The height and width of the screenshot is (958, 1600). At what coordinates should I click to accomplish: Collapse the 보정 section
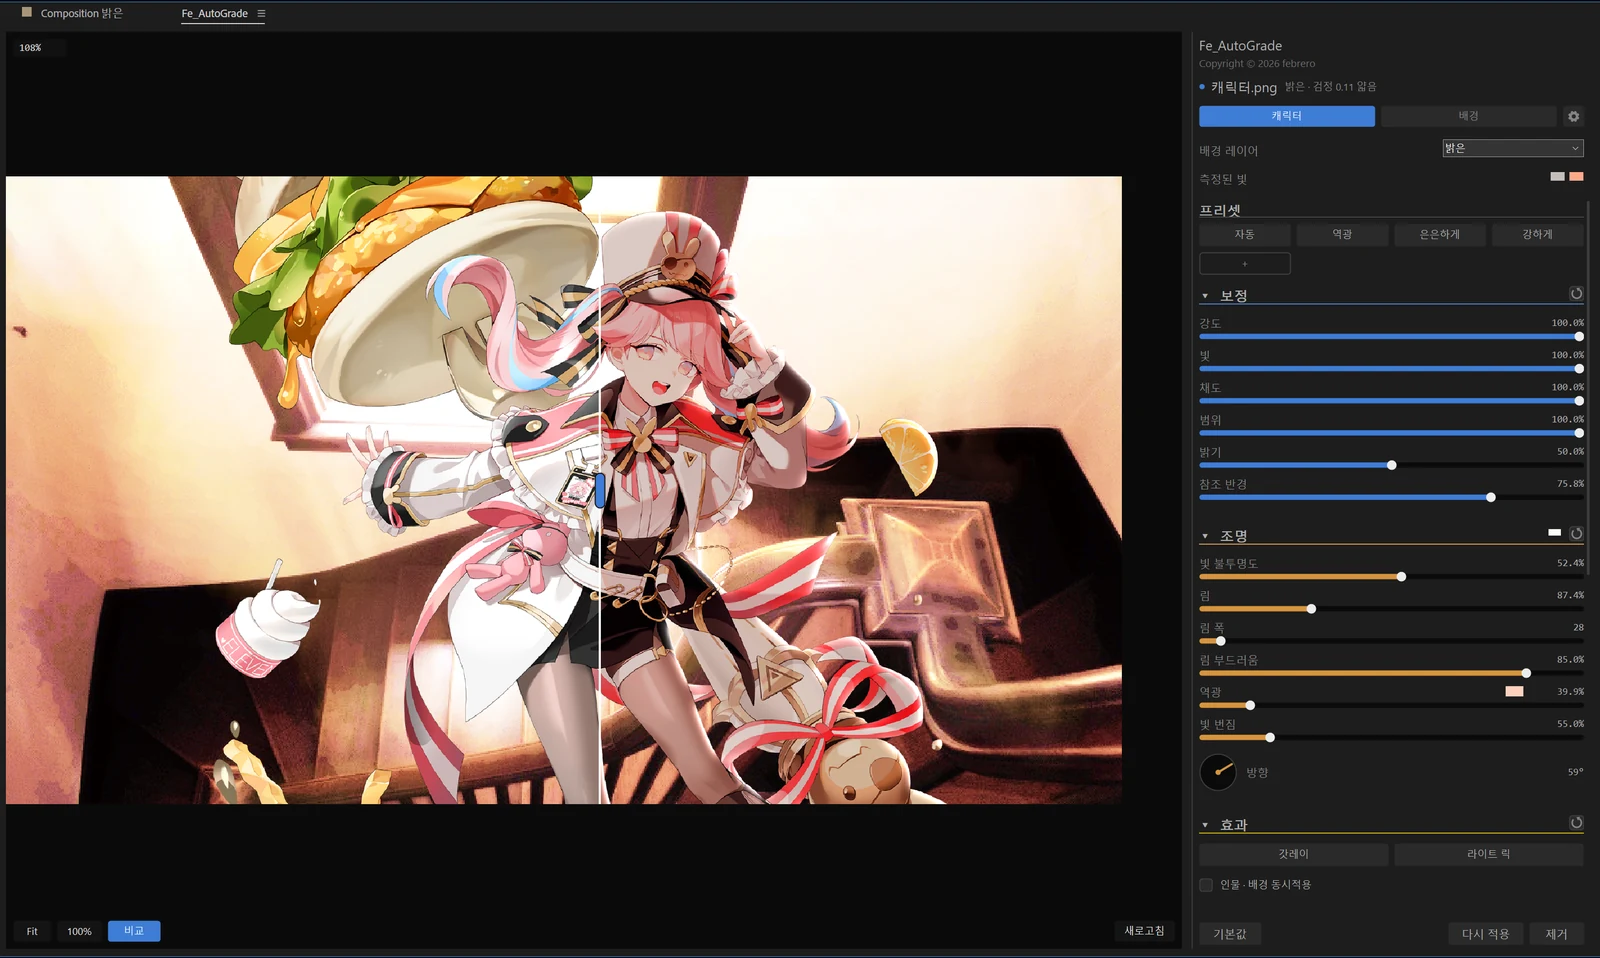tap(1205, 296)
